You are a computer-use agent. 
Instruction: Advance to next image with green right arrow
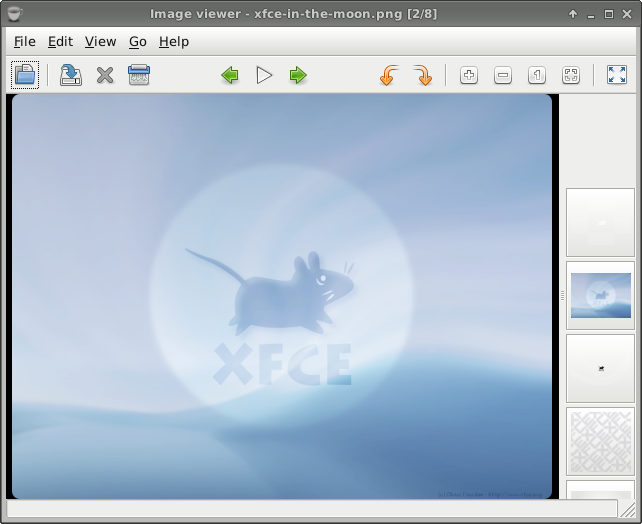[298, 75]
